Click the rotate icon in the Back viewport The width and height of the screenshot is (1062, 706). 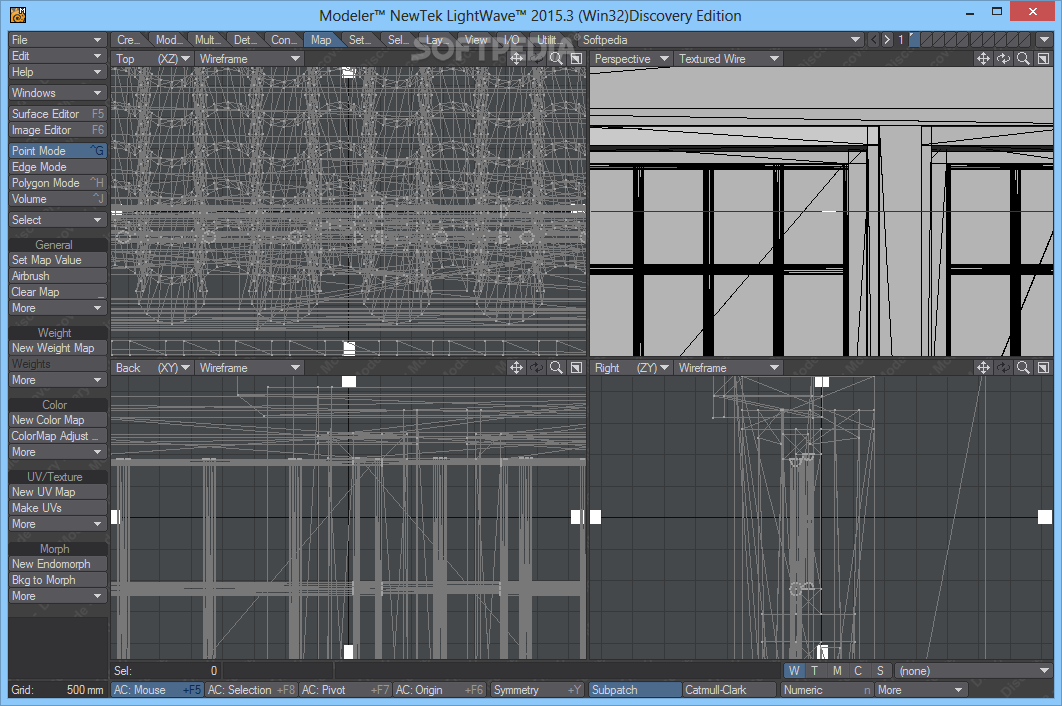(x=536, y=368)
